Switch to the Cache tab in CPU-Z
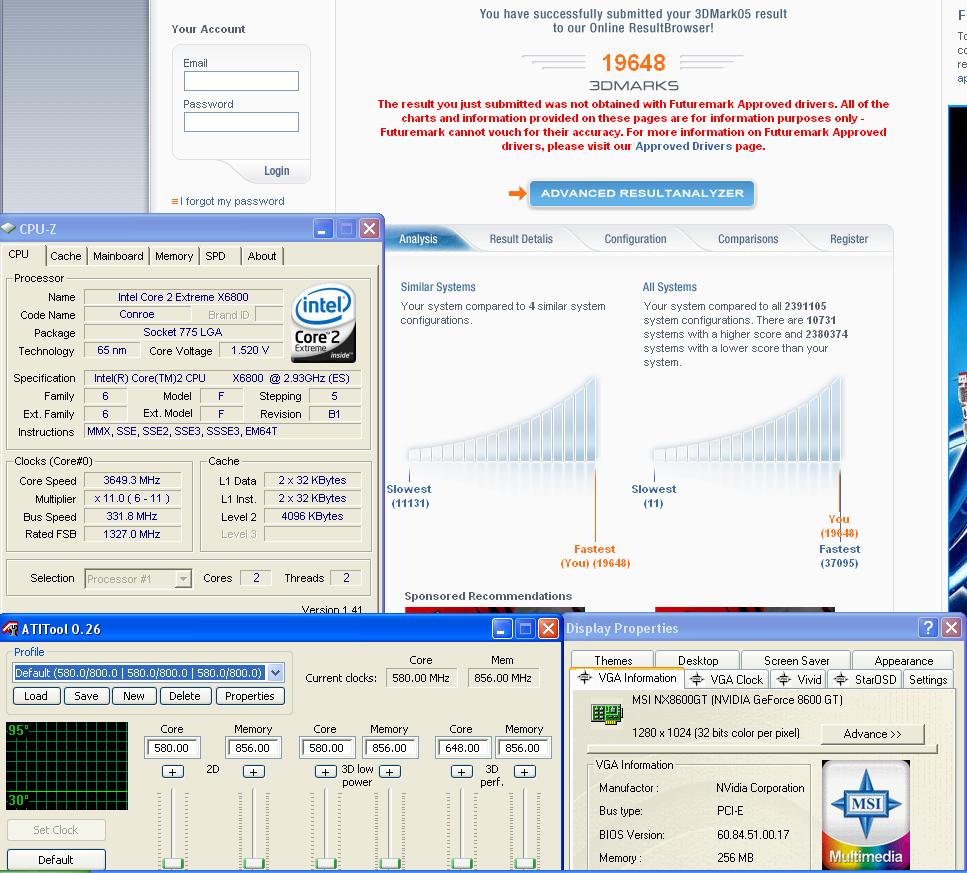The width and height of the screenshot is (967, 873). coord(65,256)
